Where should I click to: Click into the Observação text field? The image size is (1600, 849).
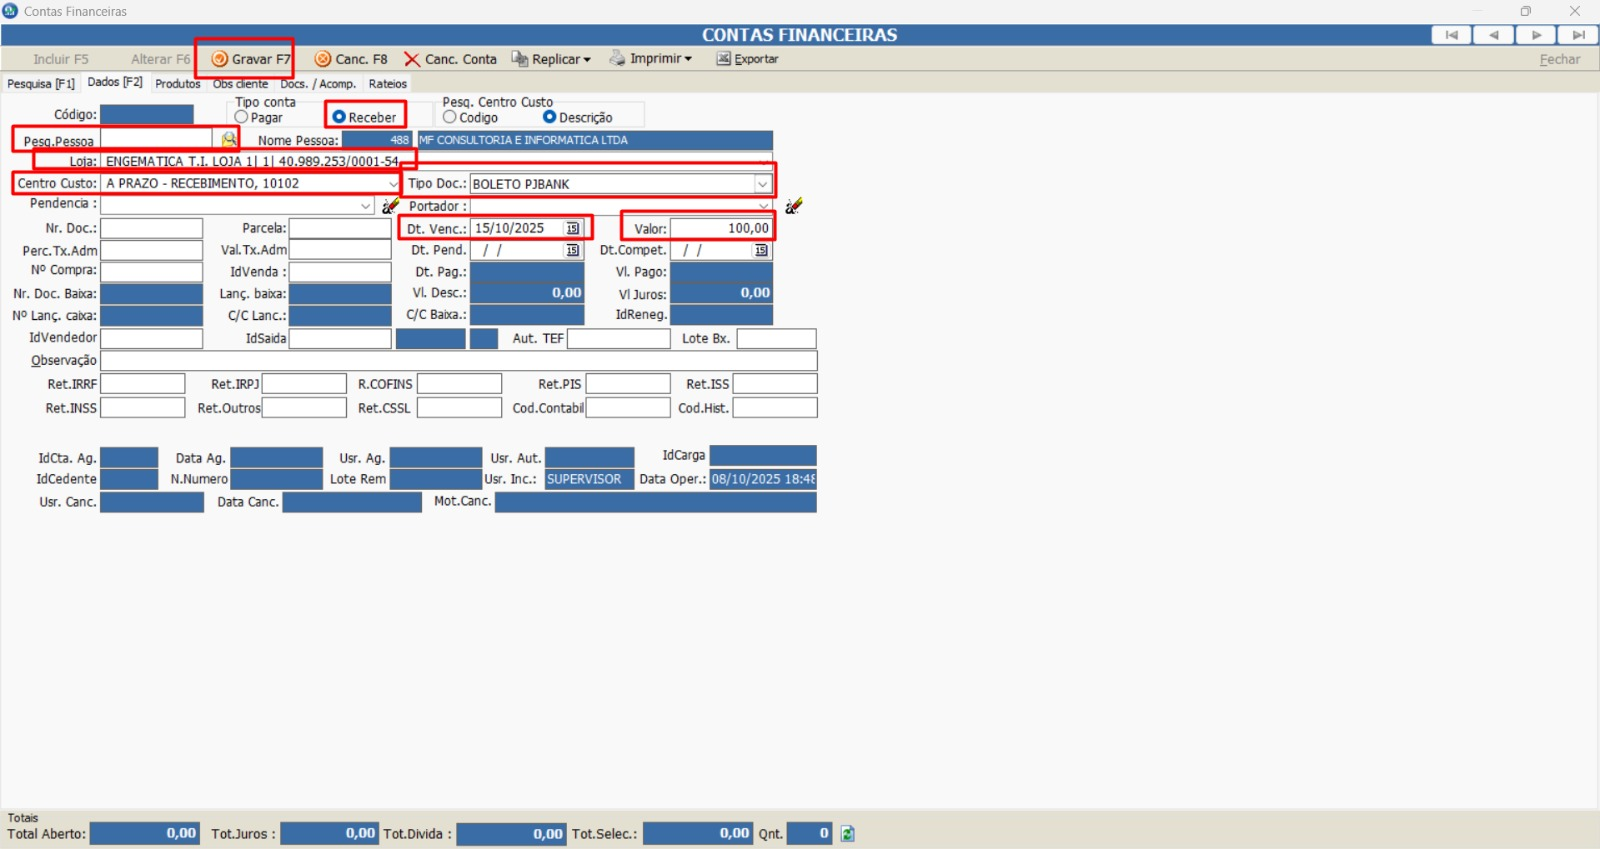458,361
